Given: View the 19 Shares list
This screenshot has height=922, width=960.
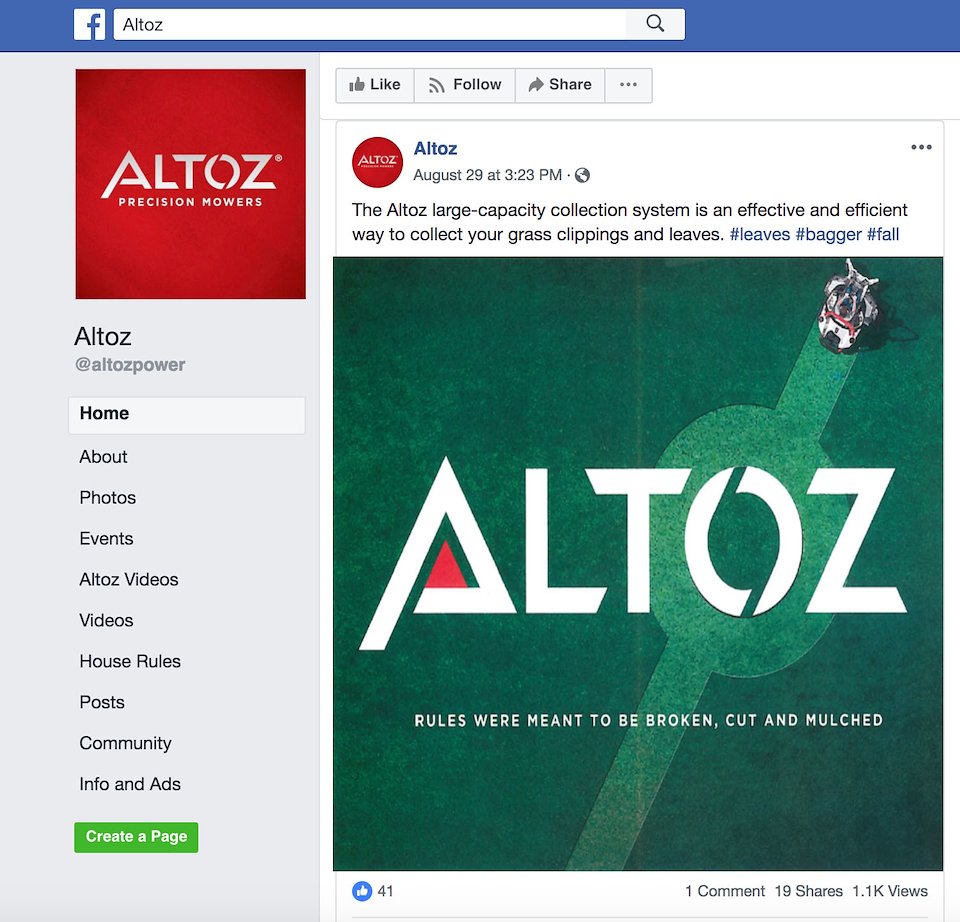Looking at the screenshot, I should (x=808, y=891).
